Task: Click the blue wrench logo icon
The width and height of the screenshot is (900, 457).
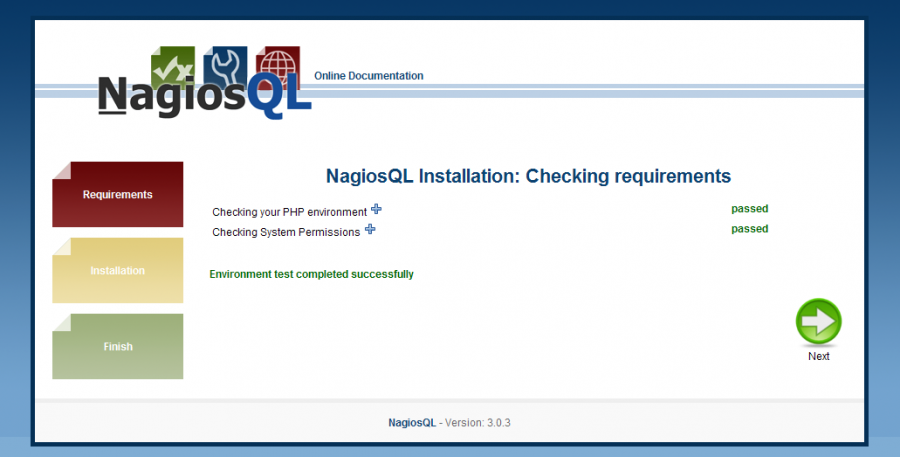Action: 225,65
